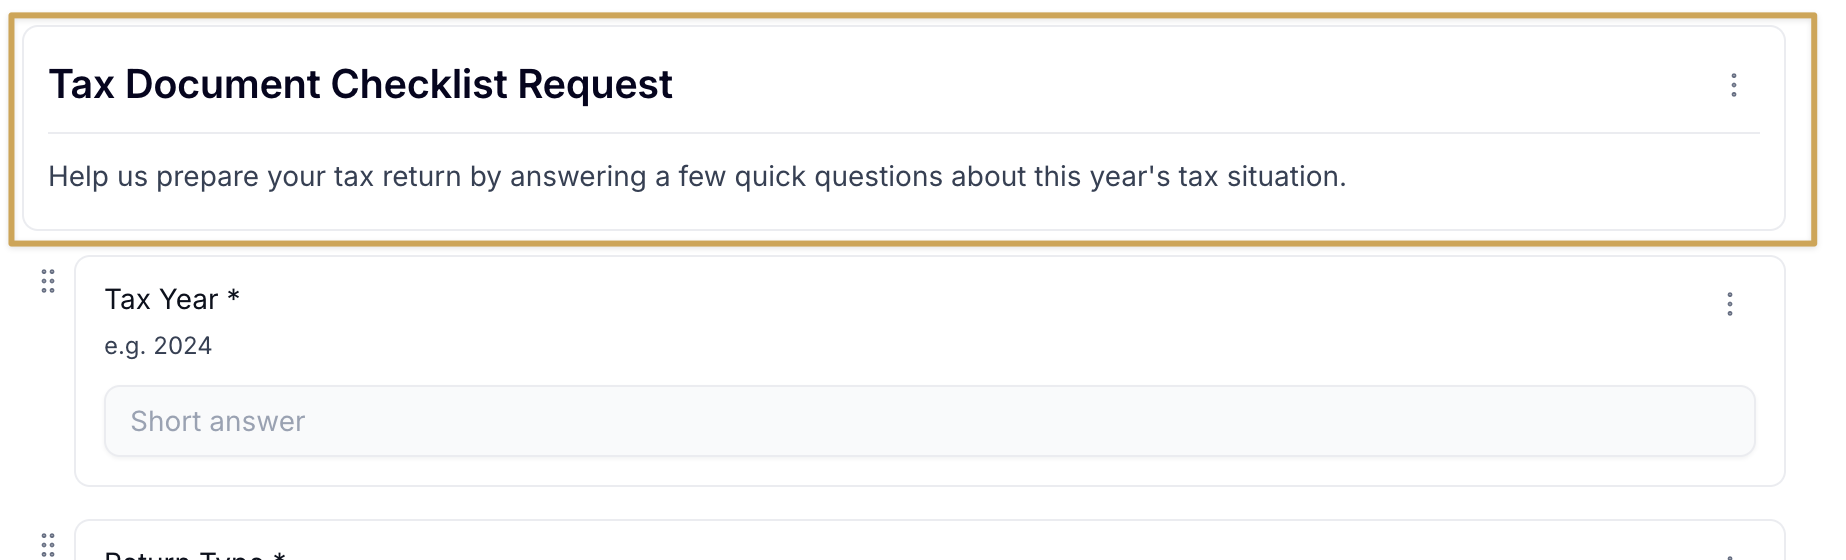Click the drag handle beside Return Type
1846x560 pixels.
coord(48,545)
